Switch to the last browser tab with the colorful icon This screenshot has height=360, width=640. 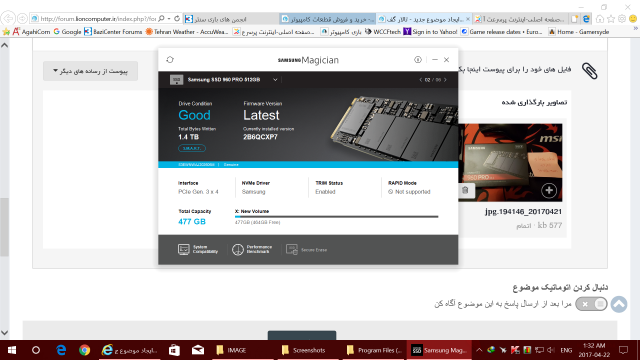[520, 19]
